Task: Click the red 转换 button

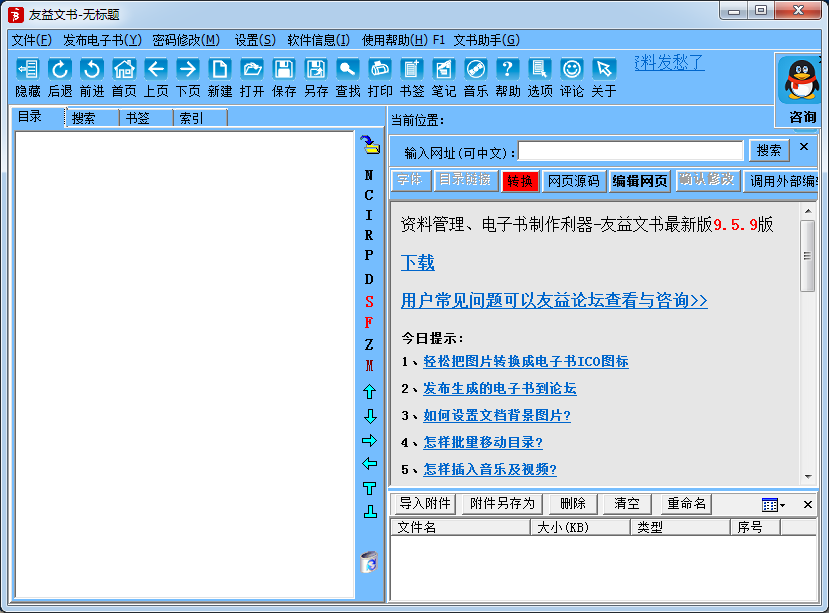Action: [x=520, y=181]
